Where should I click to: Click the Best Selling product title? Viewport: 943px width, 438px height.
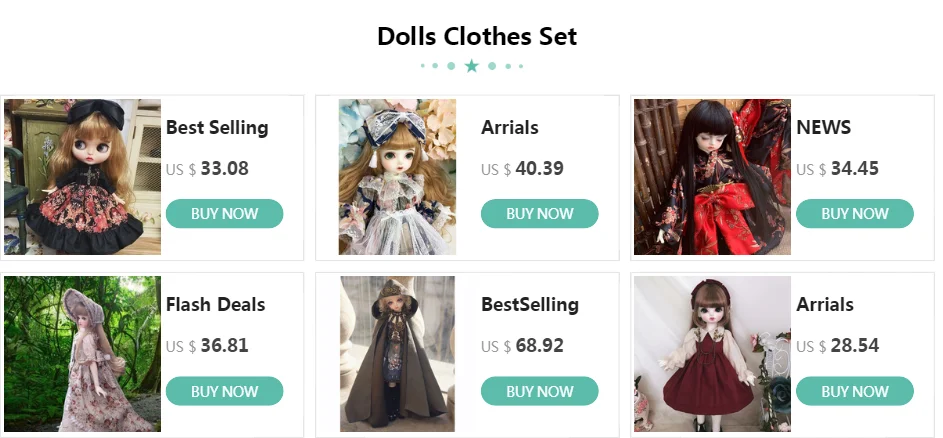[217, 128]
